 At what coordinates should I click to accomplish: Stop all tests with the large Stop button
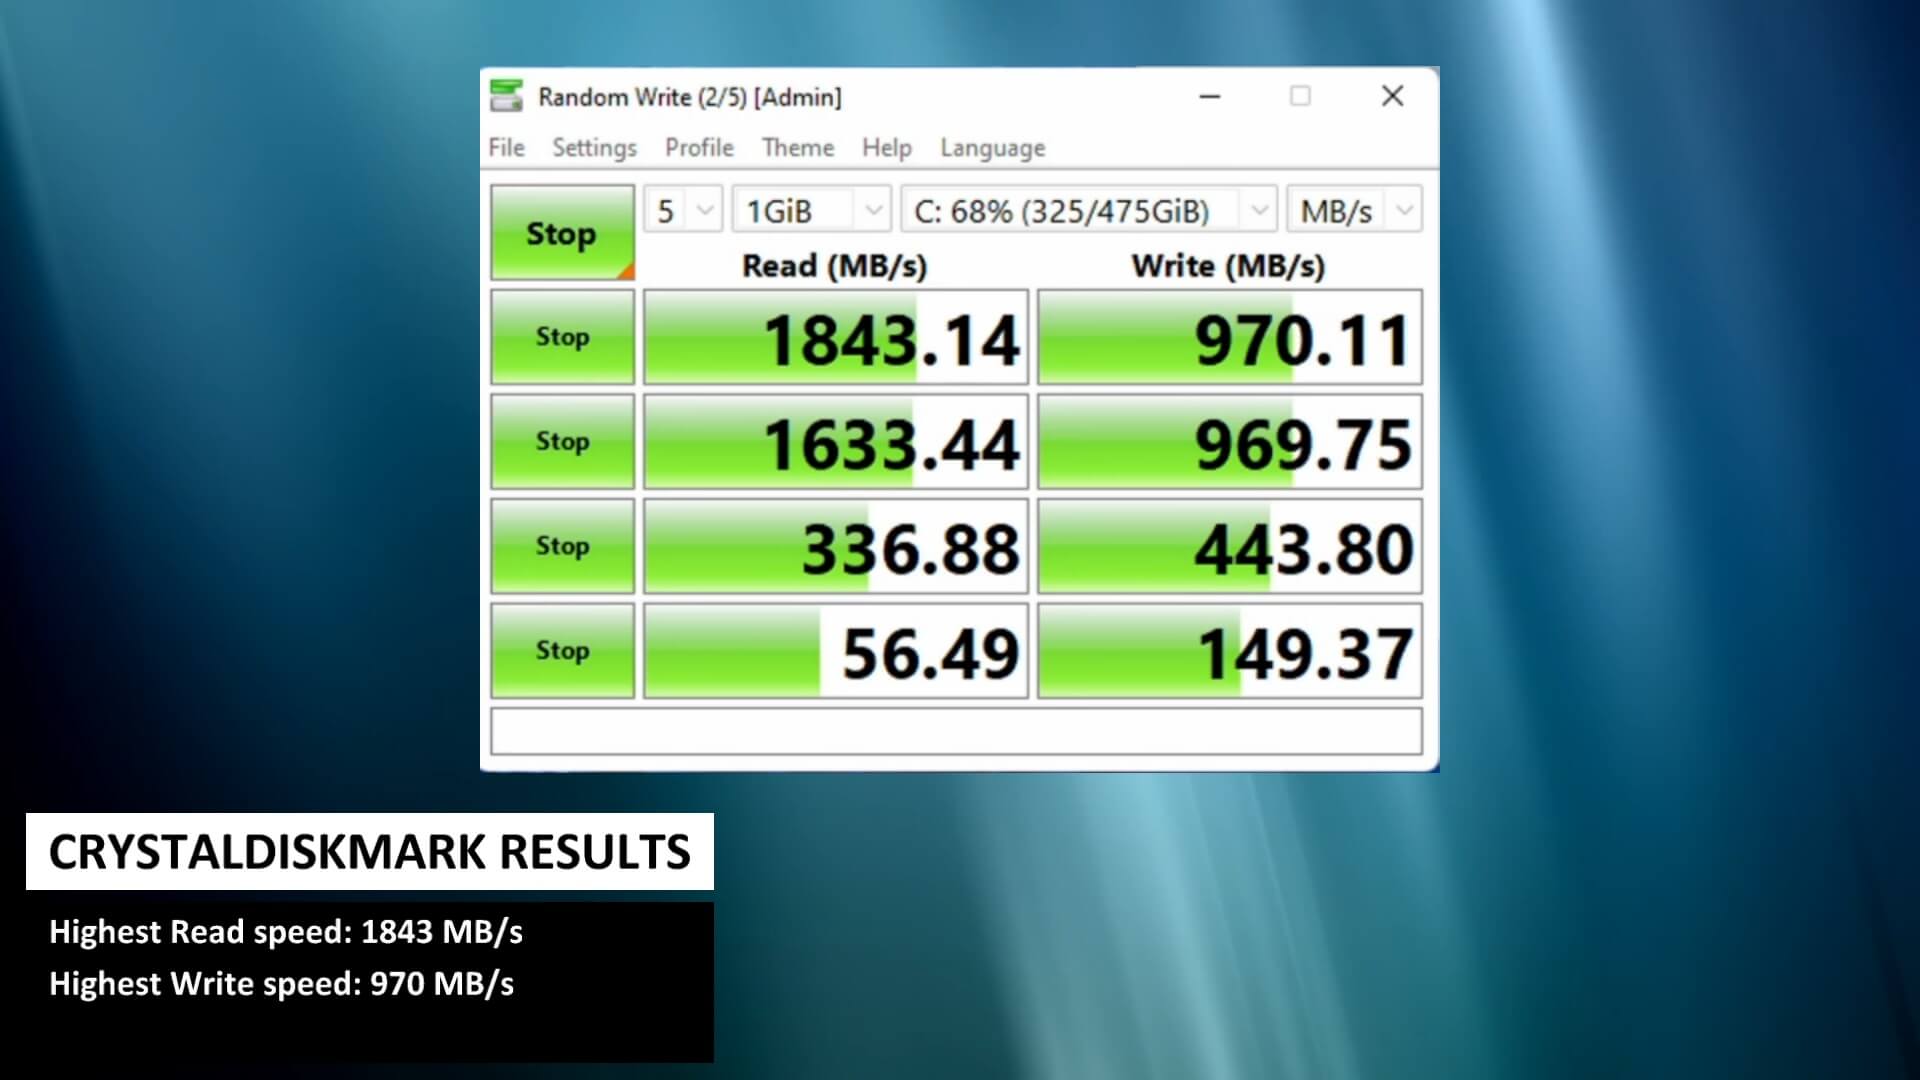click(562, 233)
